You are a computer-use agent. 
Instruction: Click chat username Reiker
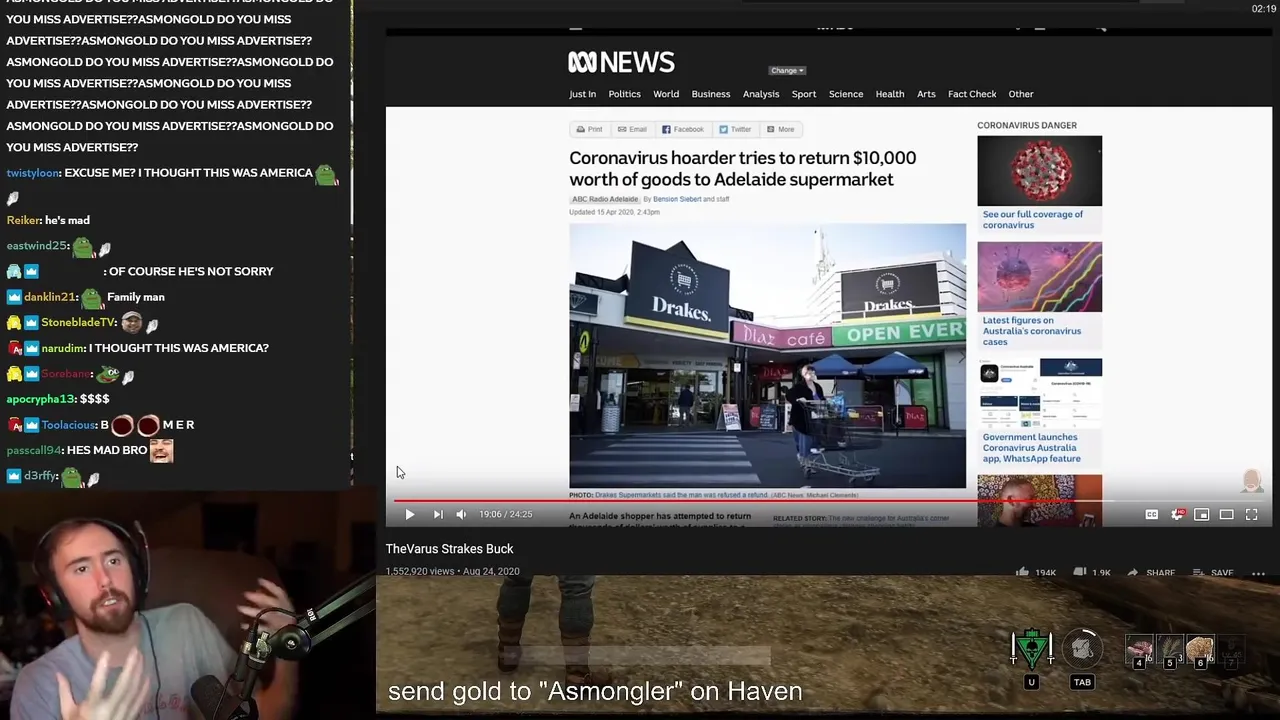pyautogui.click(x=24, y=220)
